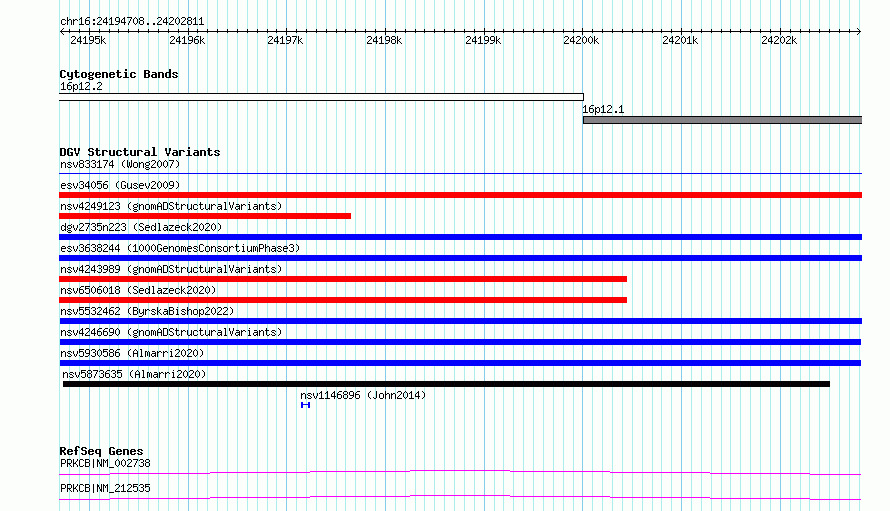
Task: Open variant nsv833174 (Wong2007) label
Action: [x=120, y=165]
